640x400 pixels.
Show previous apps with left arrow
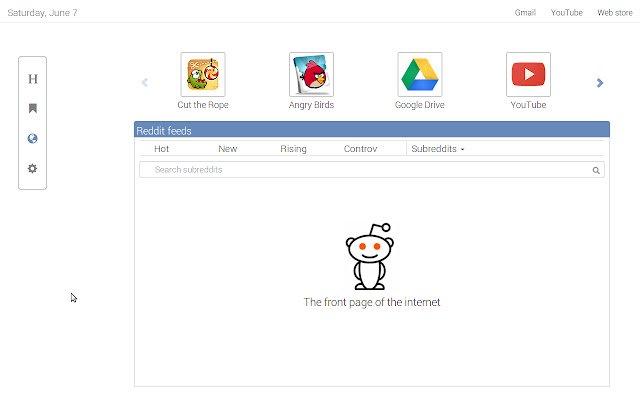(x=144, y=83)
